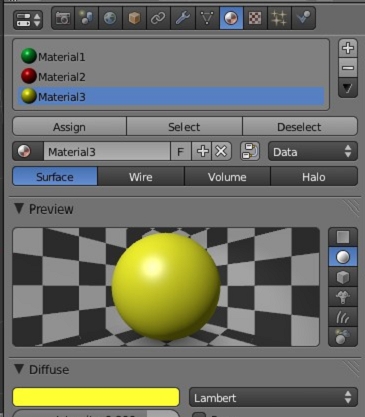The width and height of the screenshot is (365, 417).
Task: Collapse the Diffuse panel
Action: [x=19, y=369]
